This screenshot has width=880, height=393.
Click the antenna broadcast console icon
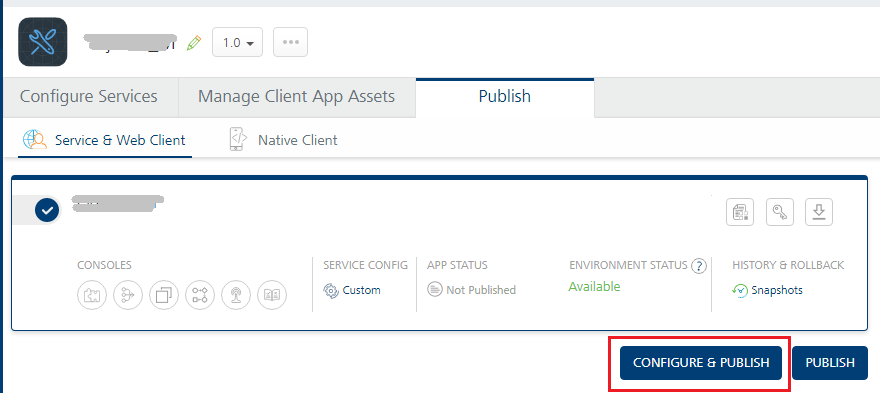pyautogui.click(x=236, y=295)
